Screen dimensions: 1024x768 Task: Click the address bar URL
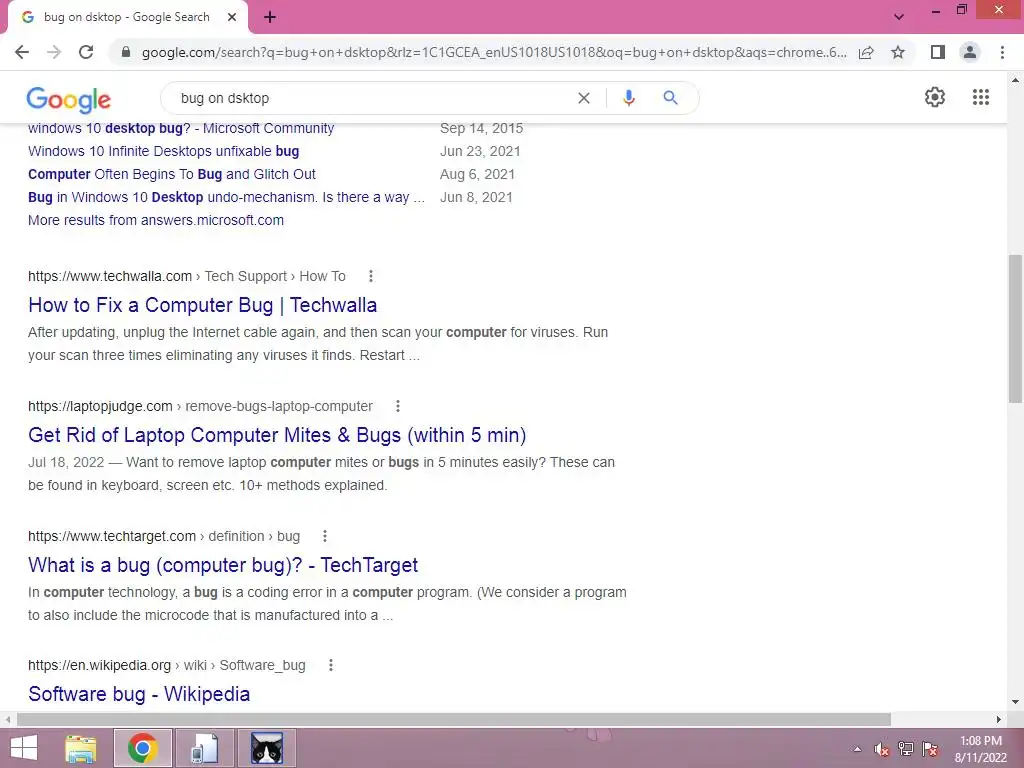(x=494, y=52)
